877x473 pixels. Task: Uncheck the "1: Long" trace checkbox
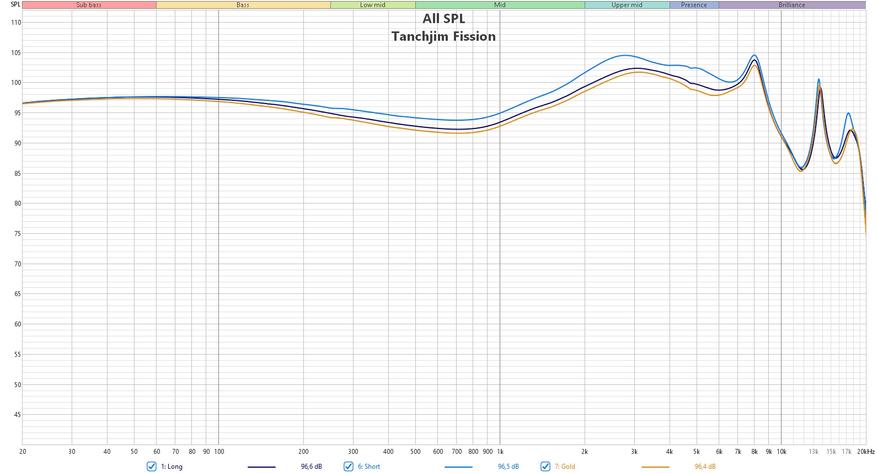click(151, 466)
